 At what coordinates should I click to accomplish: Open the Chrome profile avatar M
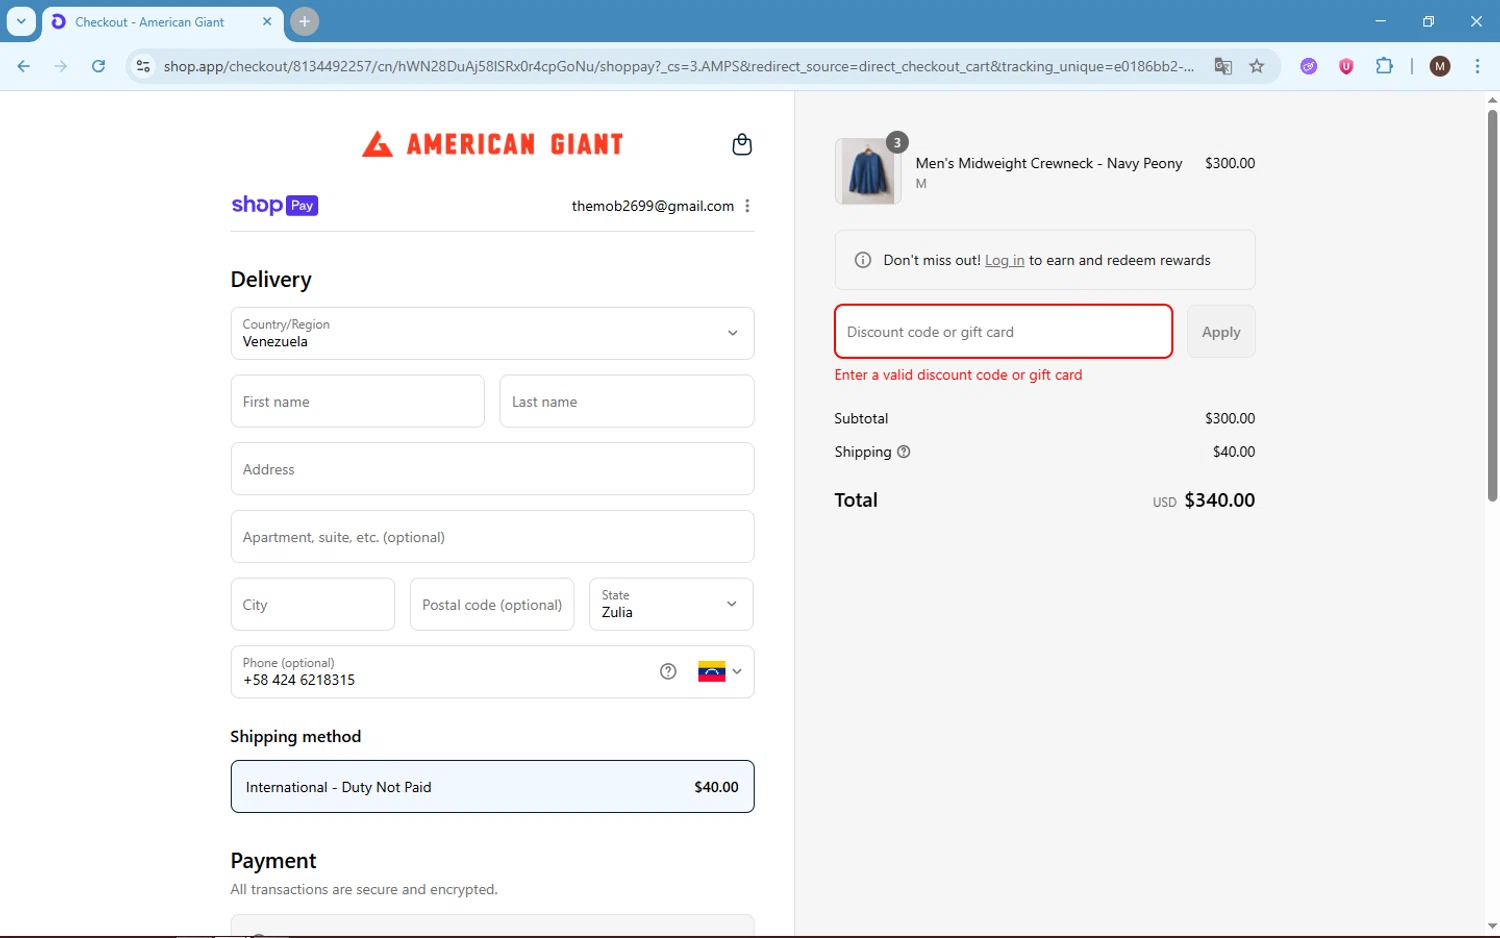click(1440, 66)
